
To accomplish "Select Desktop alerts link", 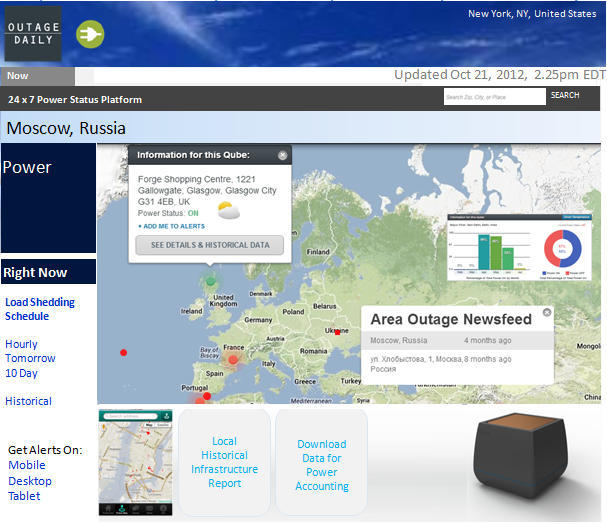I will click(x=30, y=481).
